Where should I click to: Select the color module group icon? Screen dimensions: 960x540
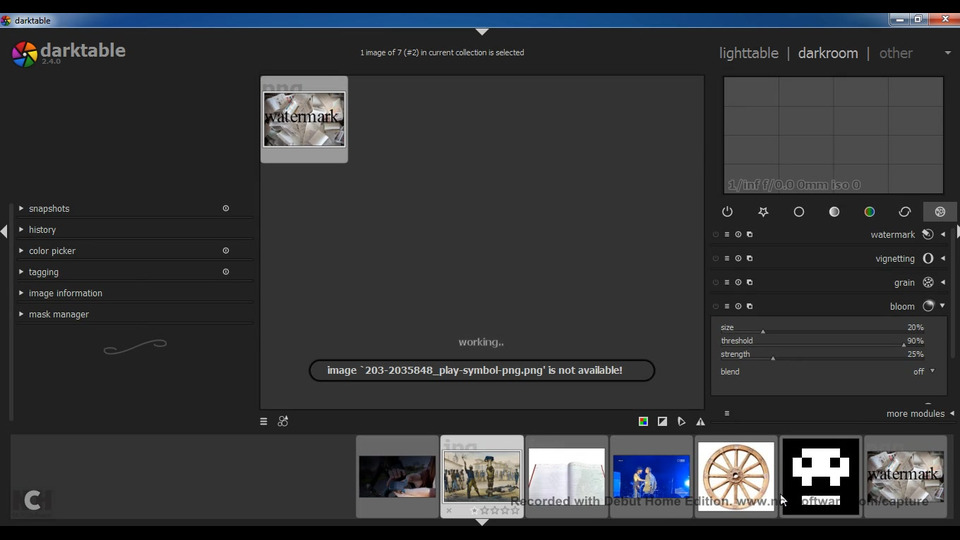click(x=869, y=212)
